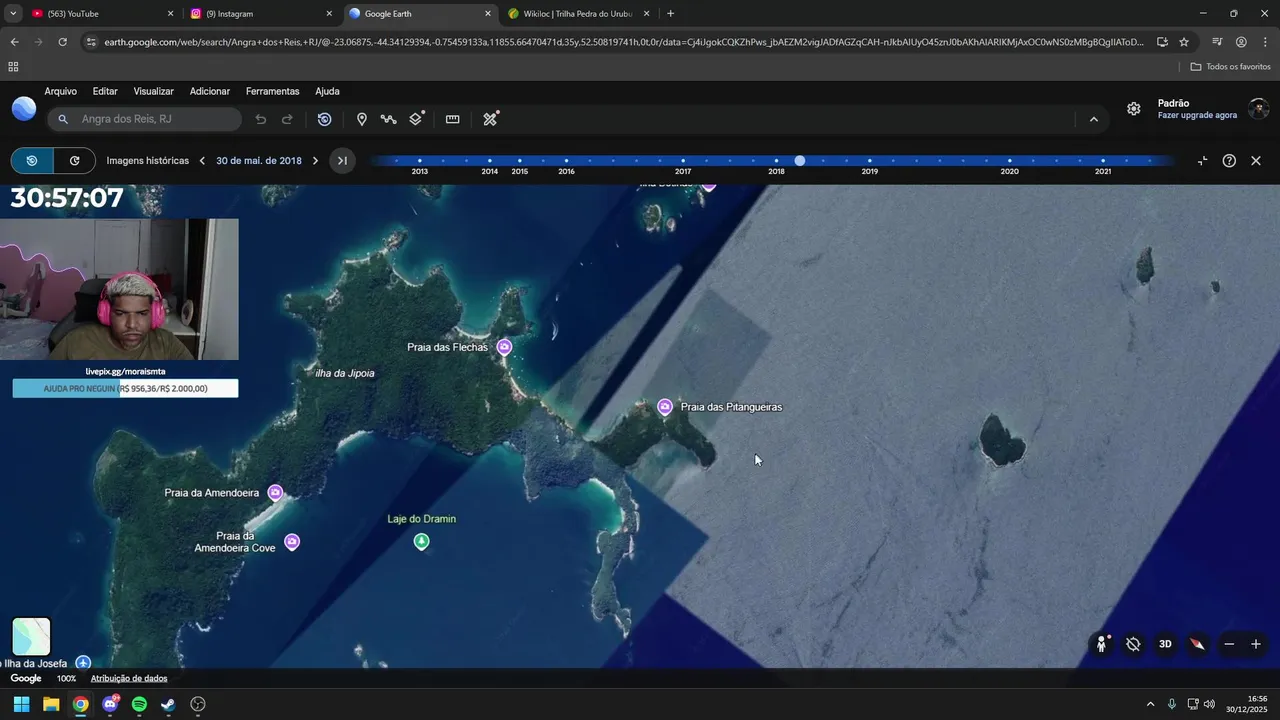Open the Chrome three-dot menu
Viewport: 1280px width, 720px height.
1265,42
